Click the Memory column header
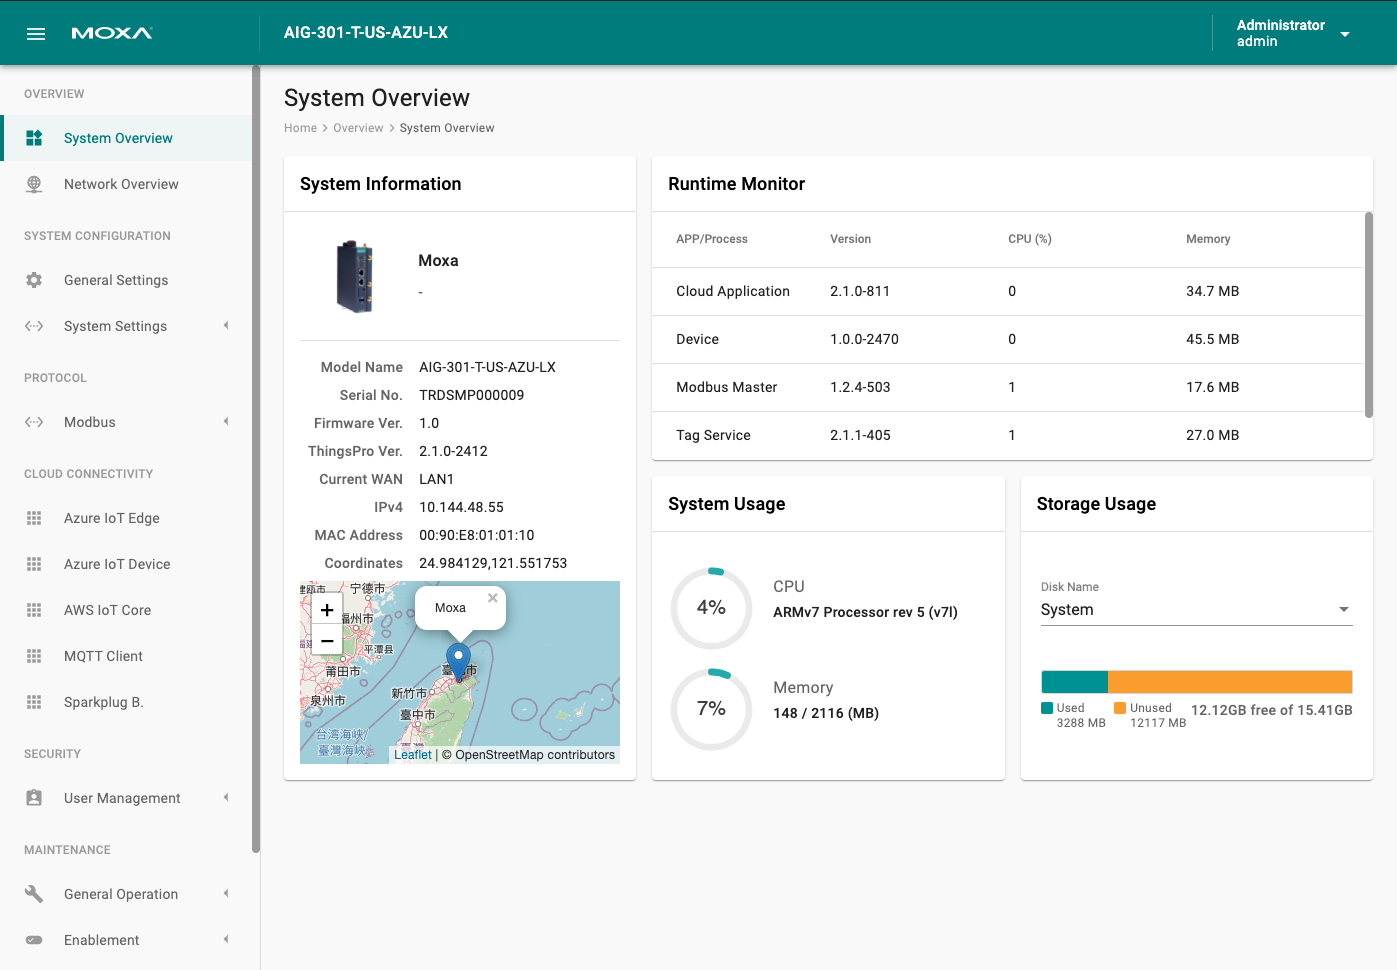 (1208, 239)
